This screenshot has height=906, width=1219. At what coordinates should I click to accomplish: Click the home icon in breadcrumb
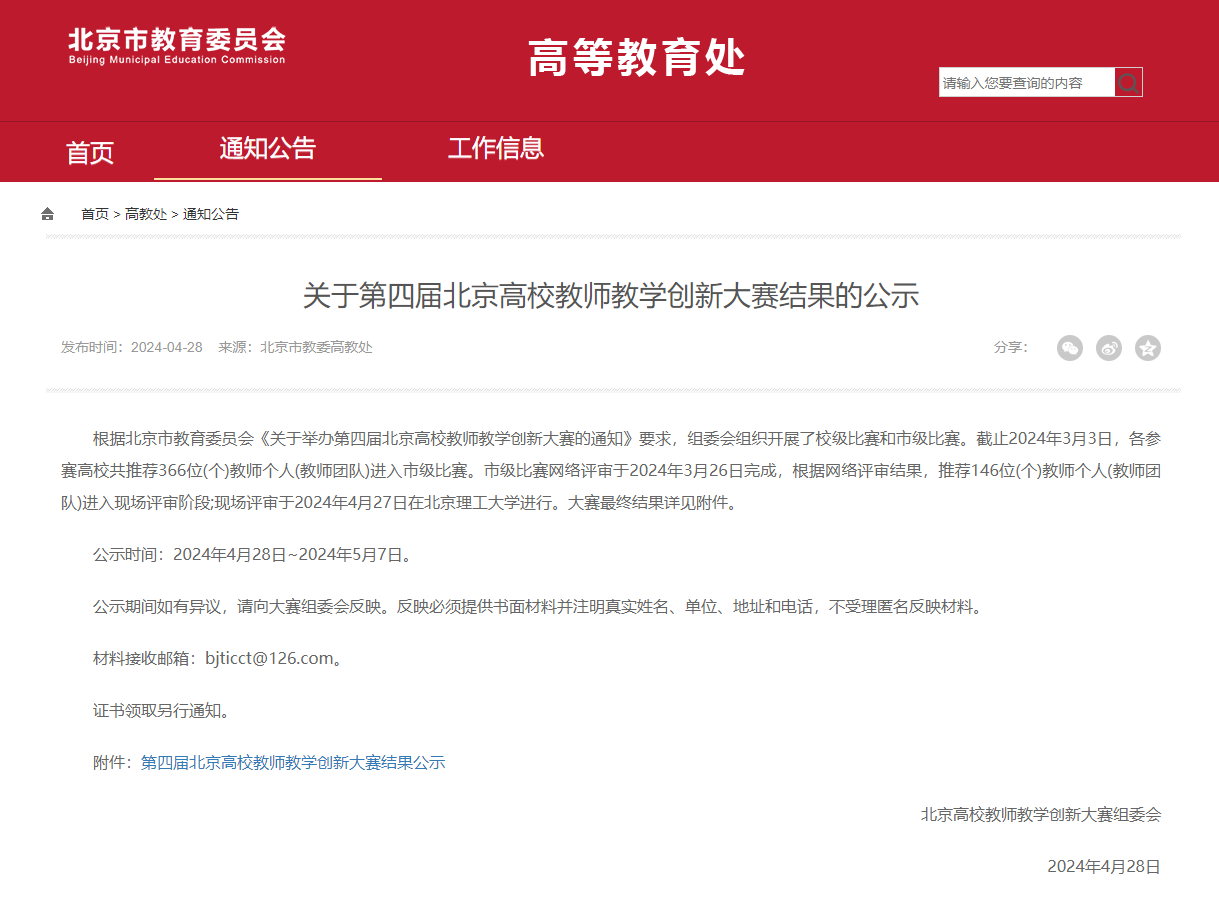tap(48, 214)
